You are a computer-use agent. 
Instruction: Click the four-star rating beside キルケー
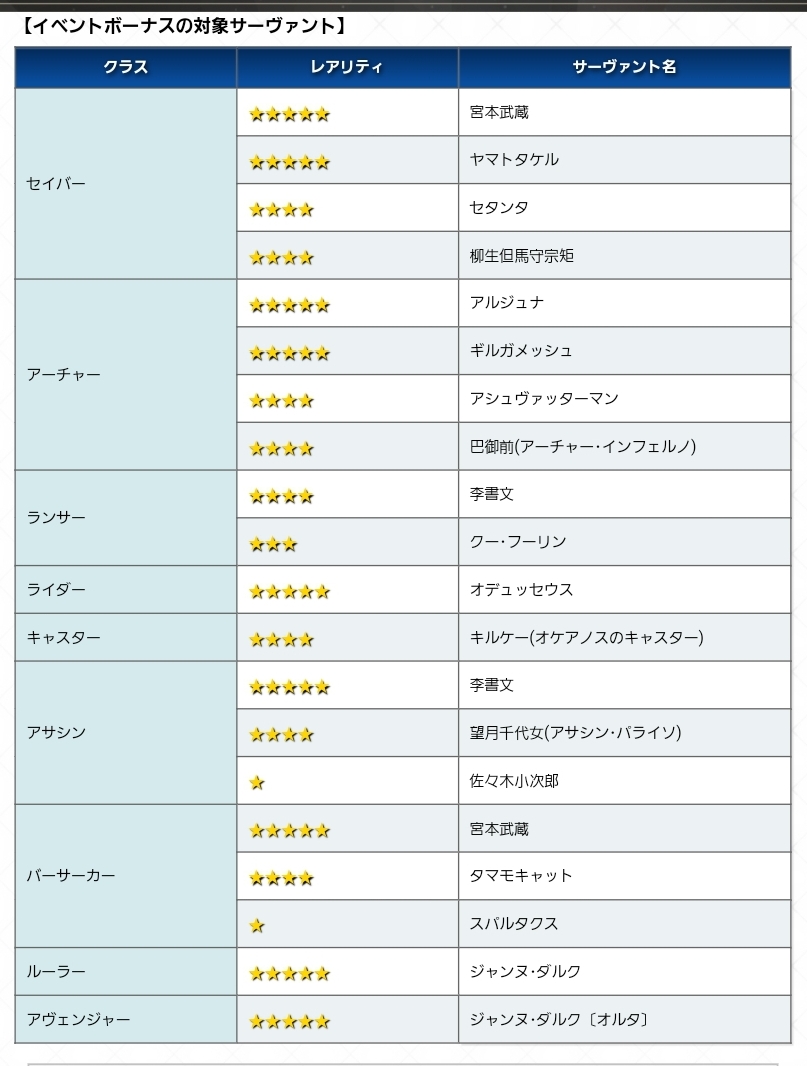tap(281, 640)
